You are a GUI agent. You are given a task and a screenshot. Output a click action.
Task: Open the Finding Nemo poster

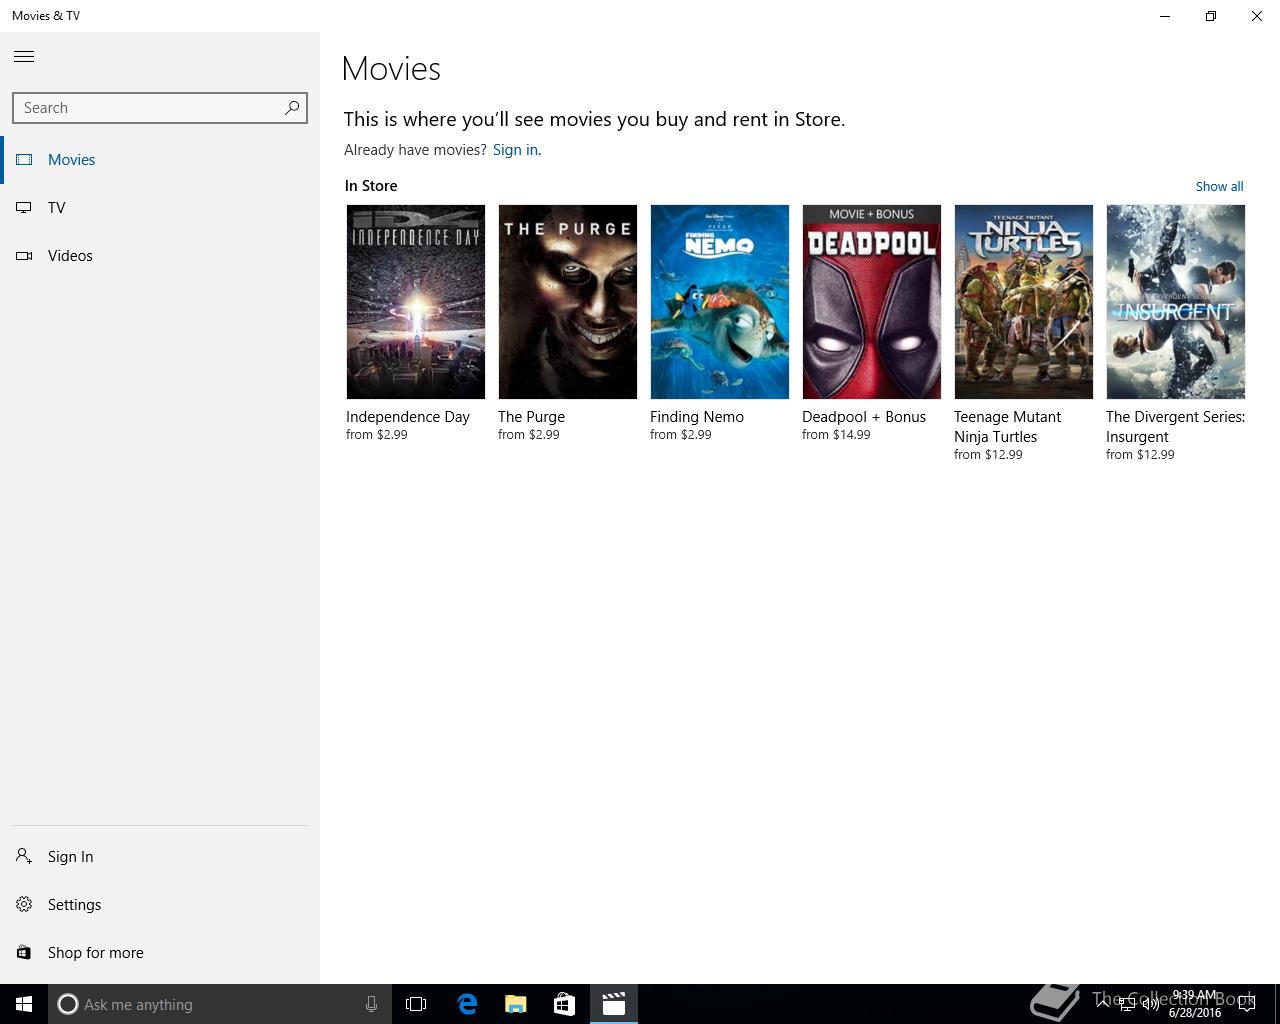(720, 302)
